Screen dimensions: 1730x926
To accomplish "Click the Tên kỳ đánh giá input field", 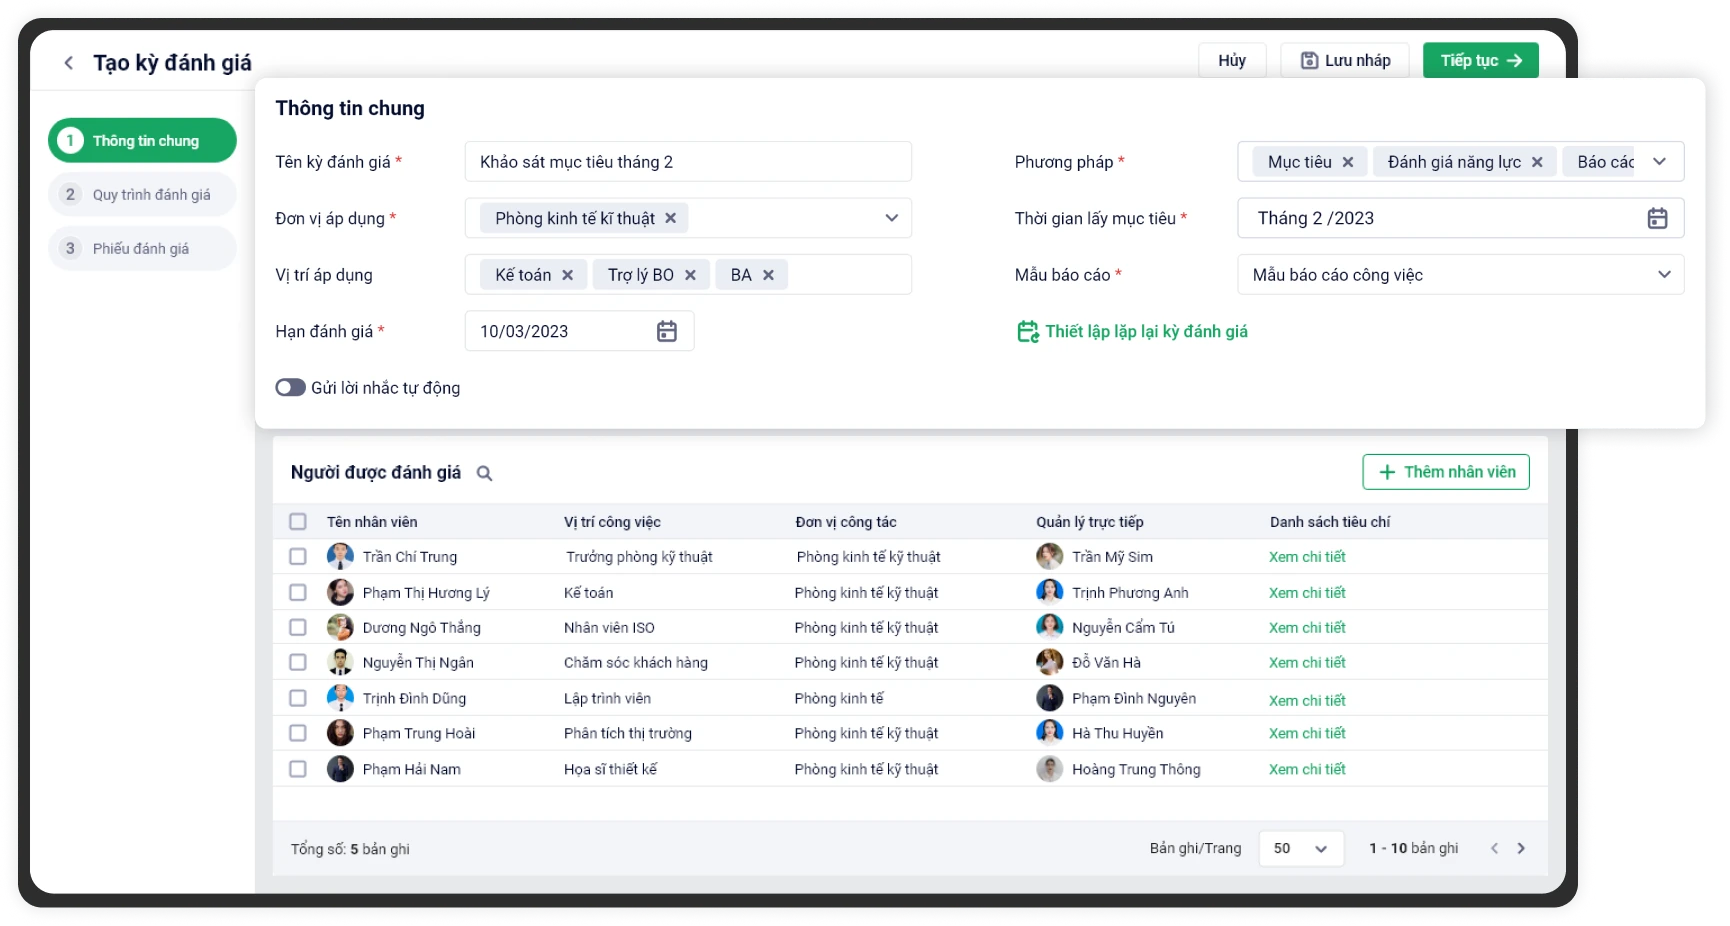I will 688,162.
